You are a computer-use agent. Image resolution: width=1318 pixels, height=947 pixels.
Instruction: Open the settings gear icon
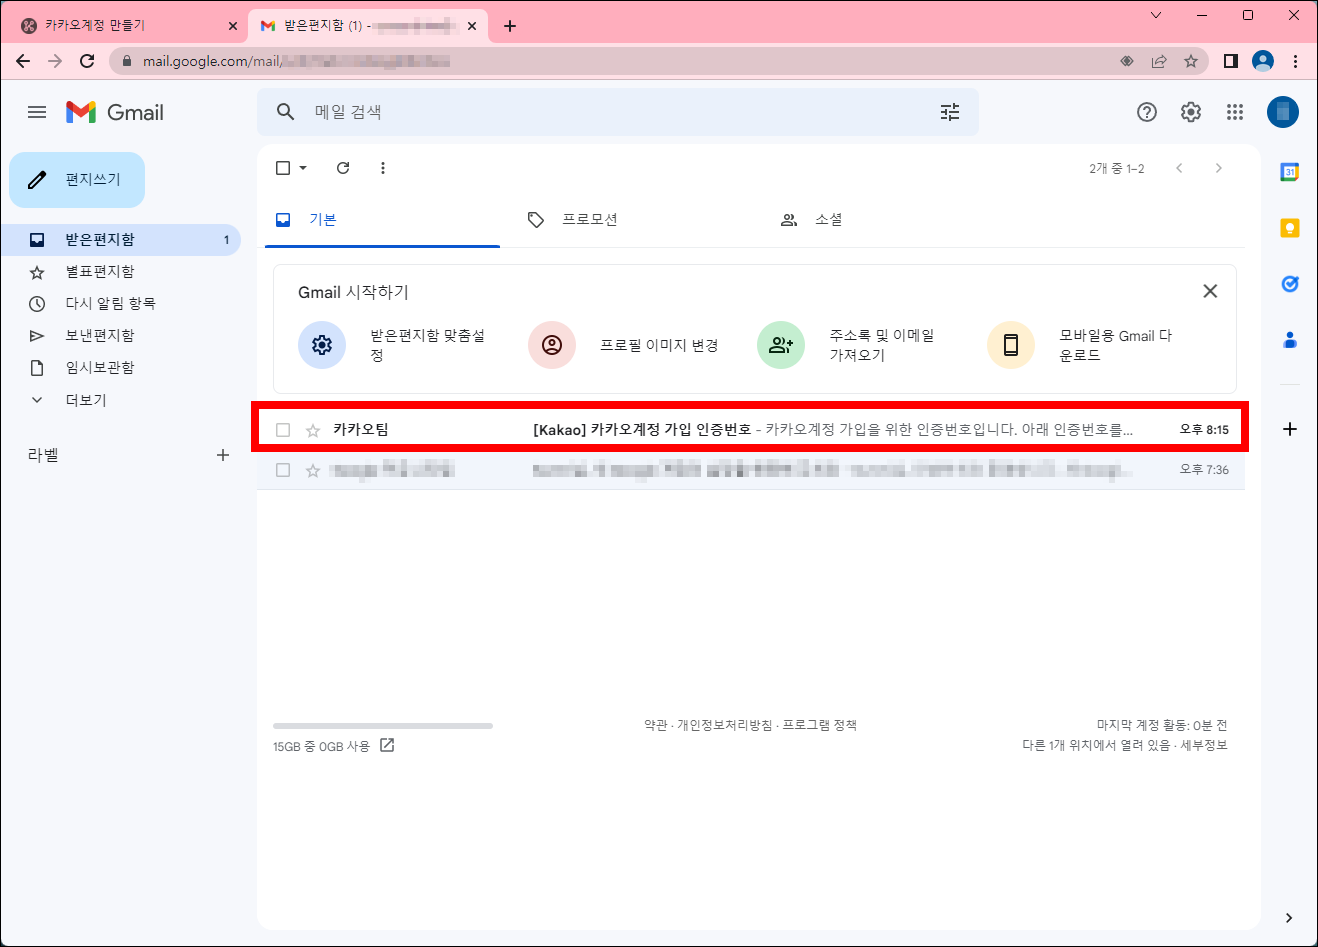1191,112
